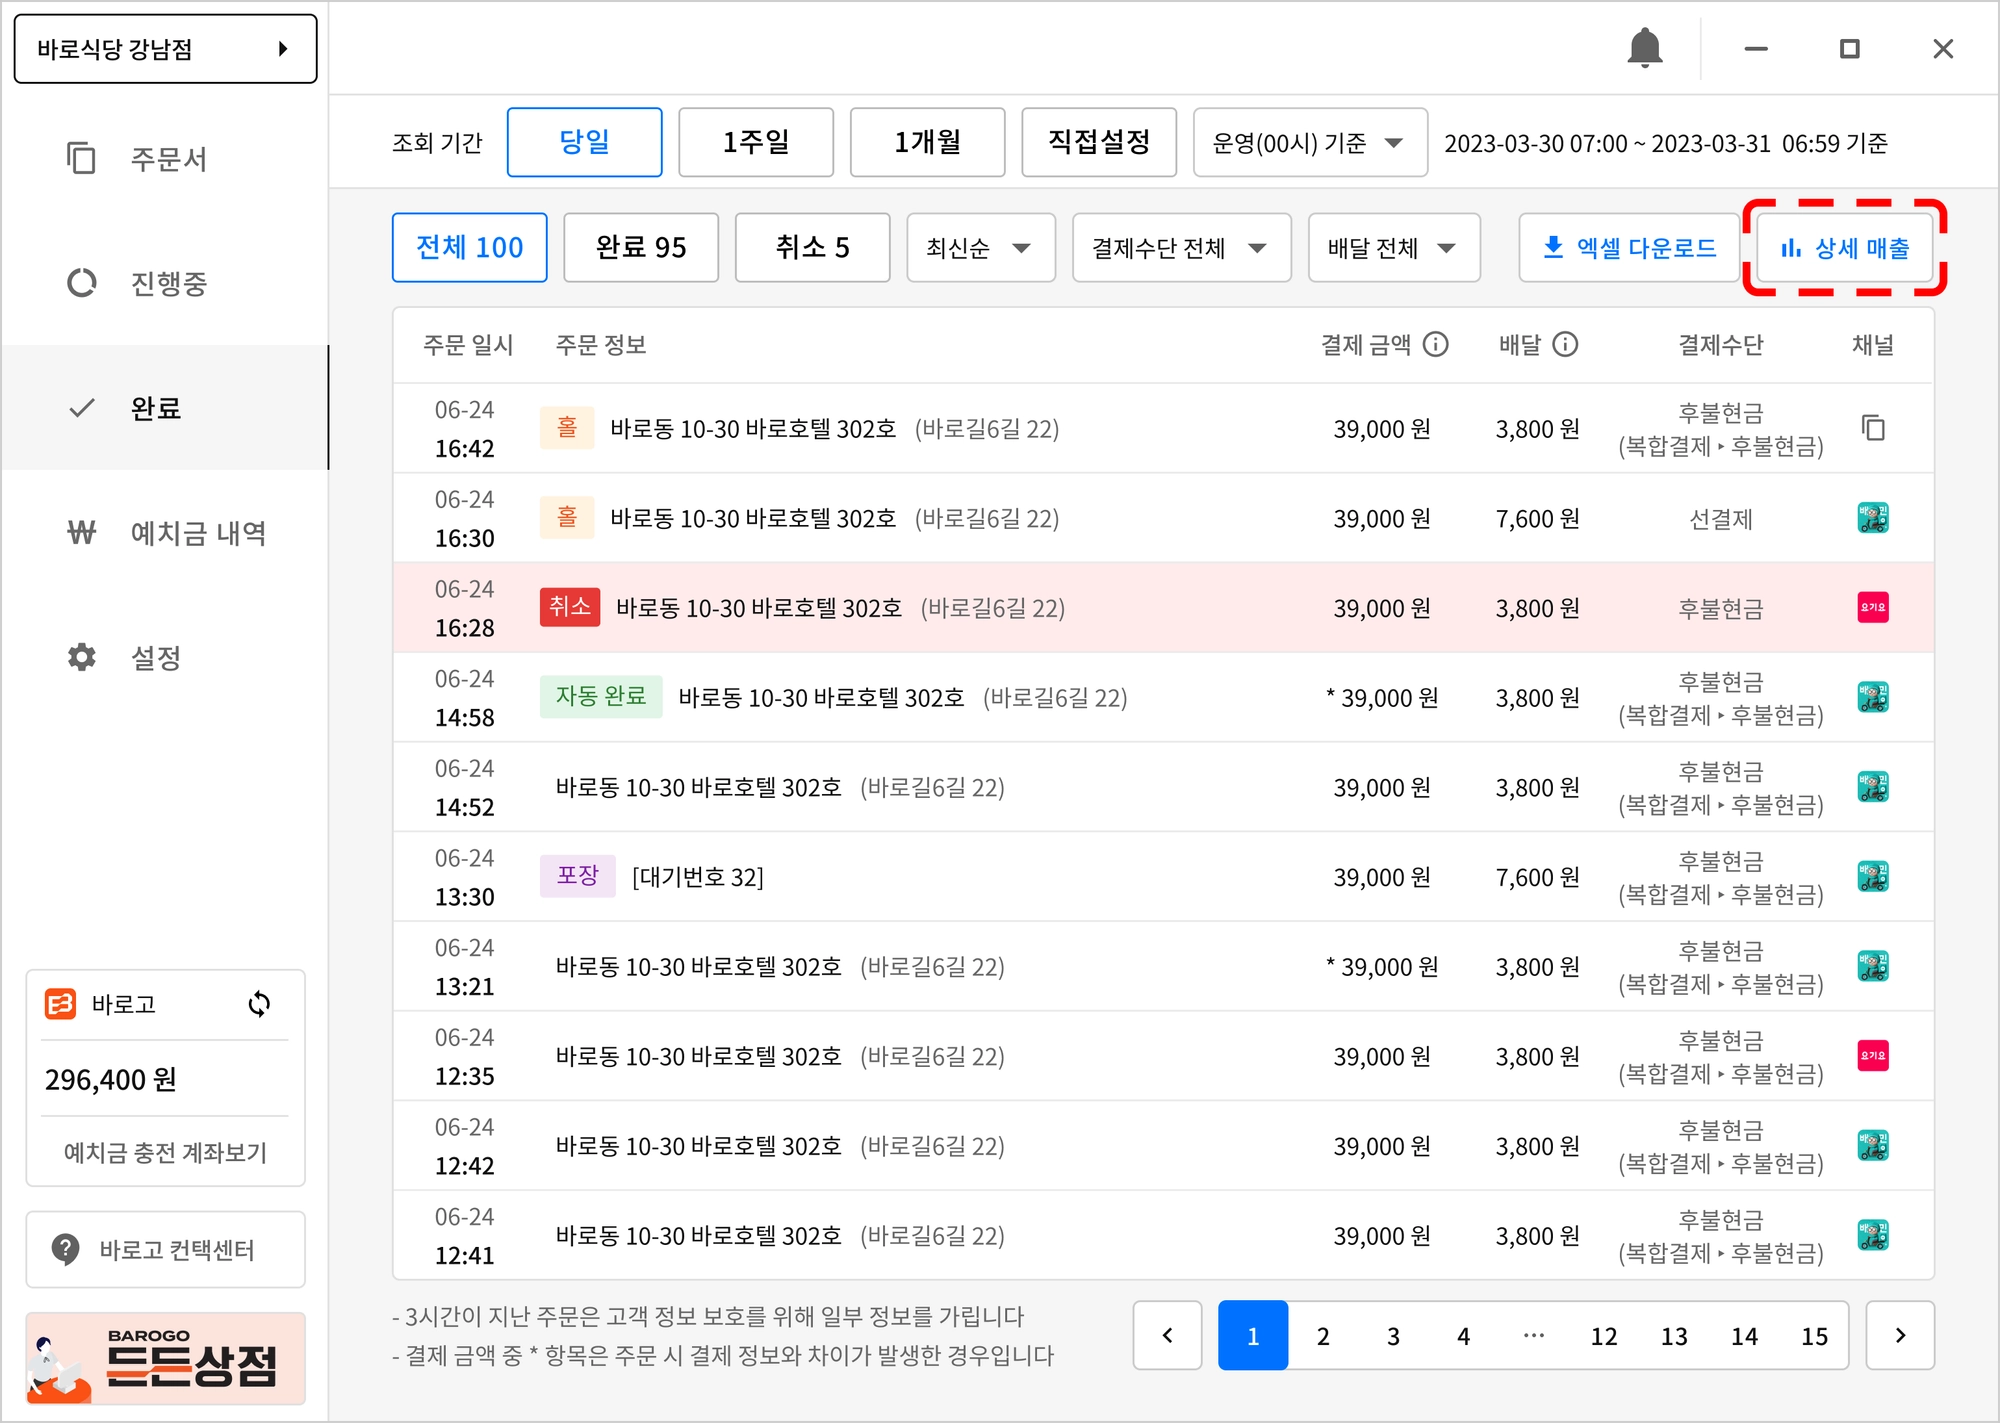Click 엑셀 다운로드 button

1629,247
